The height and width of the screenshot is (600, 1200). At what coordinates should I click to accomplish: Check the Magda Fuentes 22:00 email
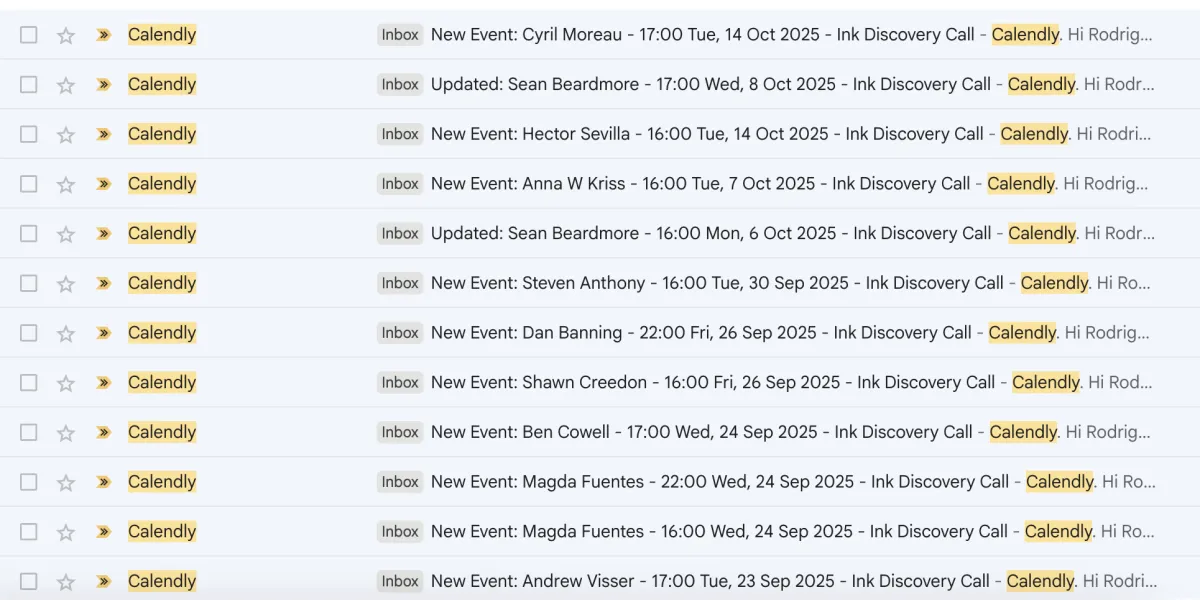click(x=29, y=482)
